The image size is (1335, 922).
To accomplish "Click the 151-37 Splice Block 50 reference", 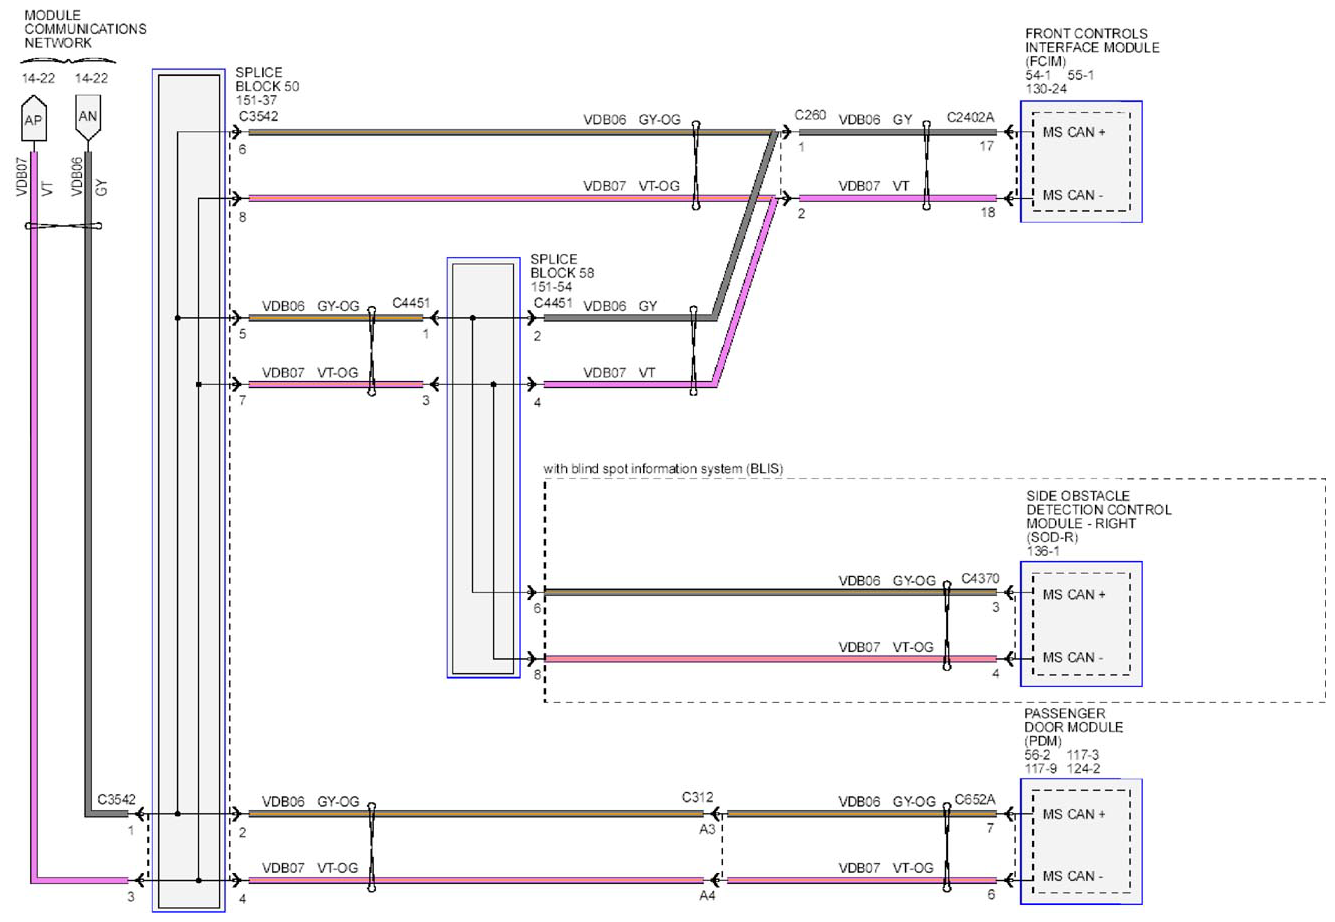I will [x=256, y=101].
